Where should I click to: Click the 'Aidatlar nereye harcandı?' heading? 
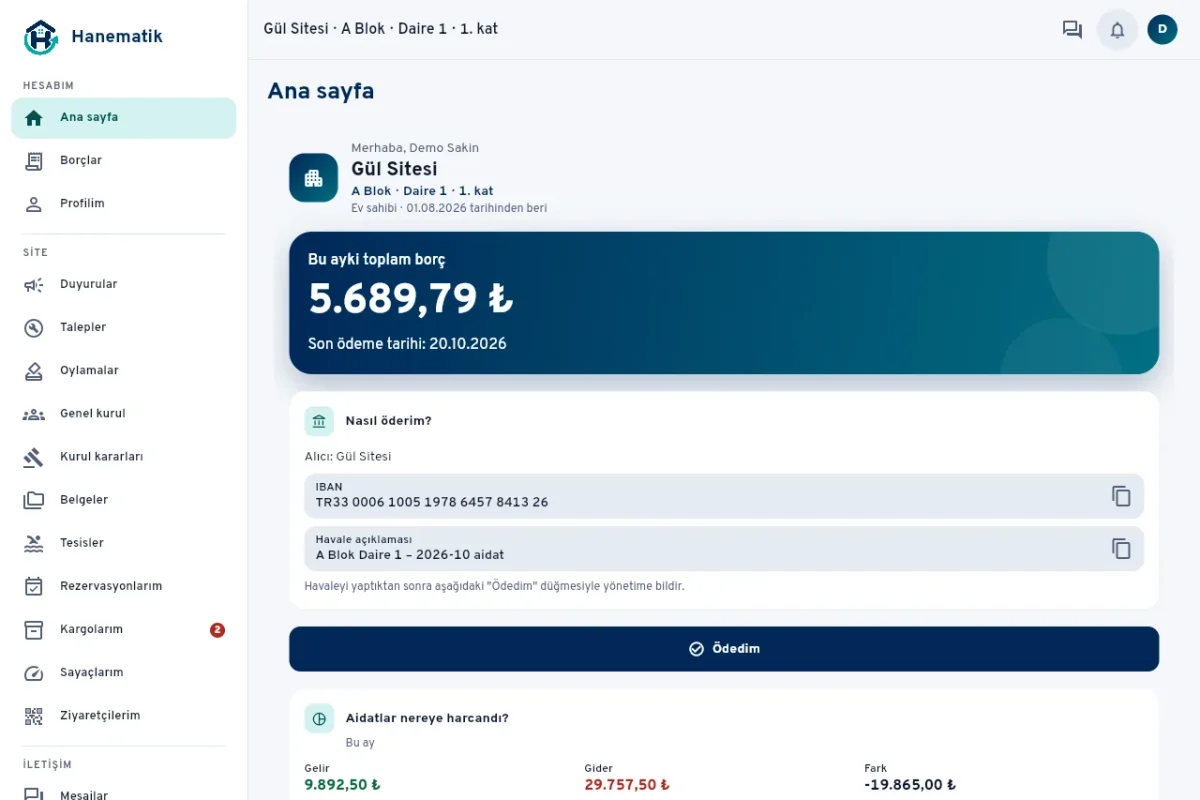(x=427, y=718)
